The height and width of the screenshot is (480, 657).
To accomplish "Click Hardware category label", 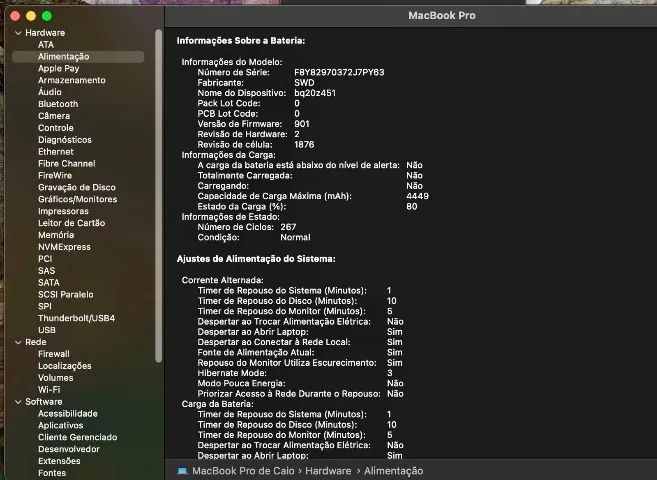I will click(x=45, y=33).
